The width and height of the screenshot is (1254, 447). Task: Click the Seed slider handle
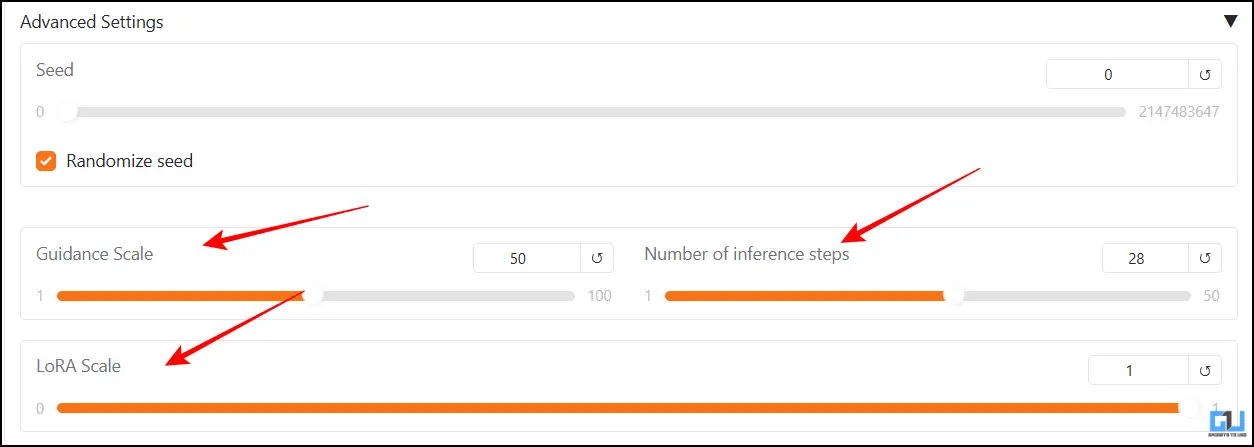pos(67,112)
